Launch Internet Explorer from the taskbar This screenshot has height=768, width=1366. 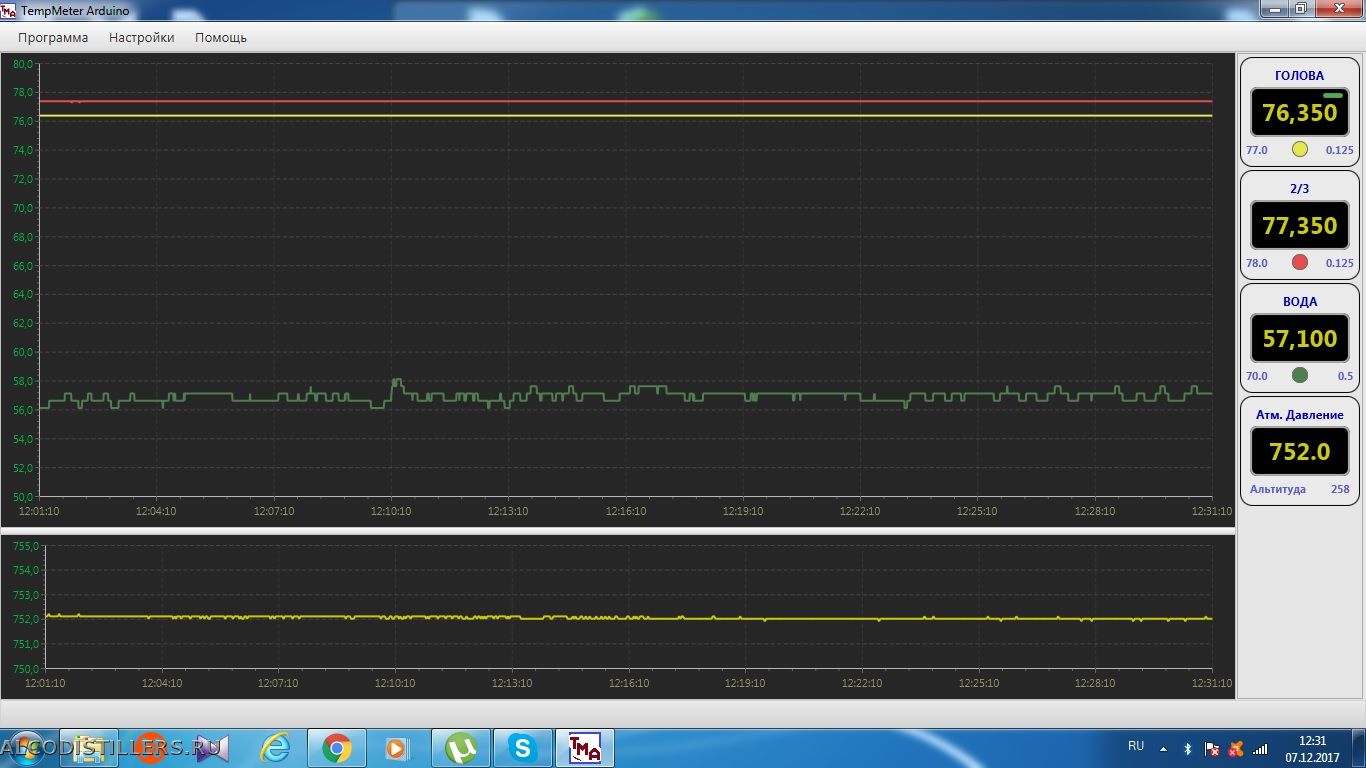(x=274, y=748)
